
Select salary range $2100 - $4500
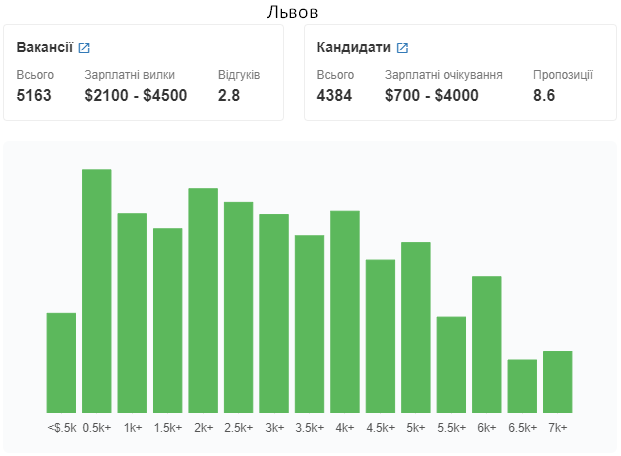coord(136,95)
